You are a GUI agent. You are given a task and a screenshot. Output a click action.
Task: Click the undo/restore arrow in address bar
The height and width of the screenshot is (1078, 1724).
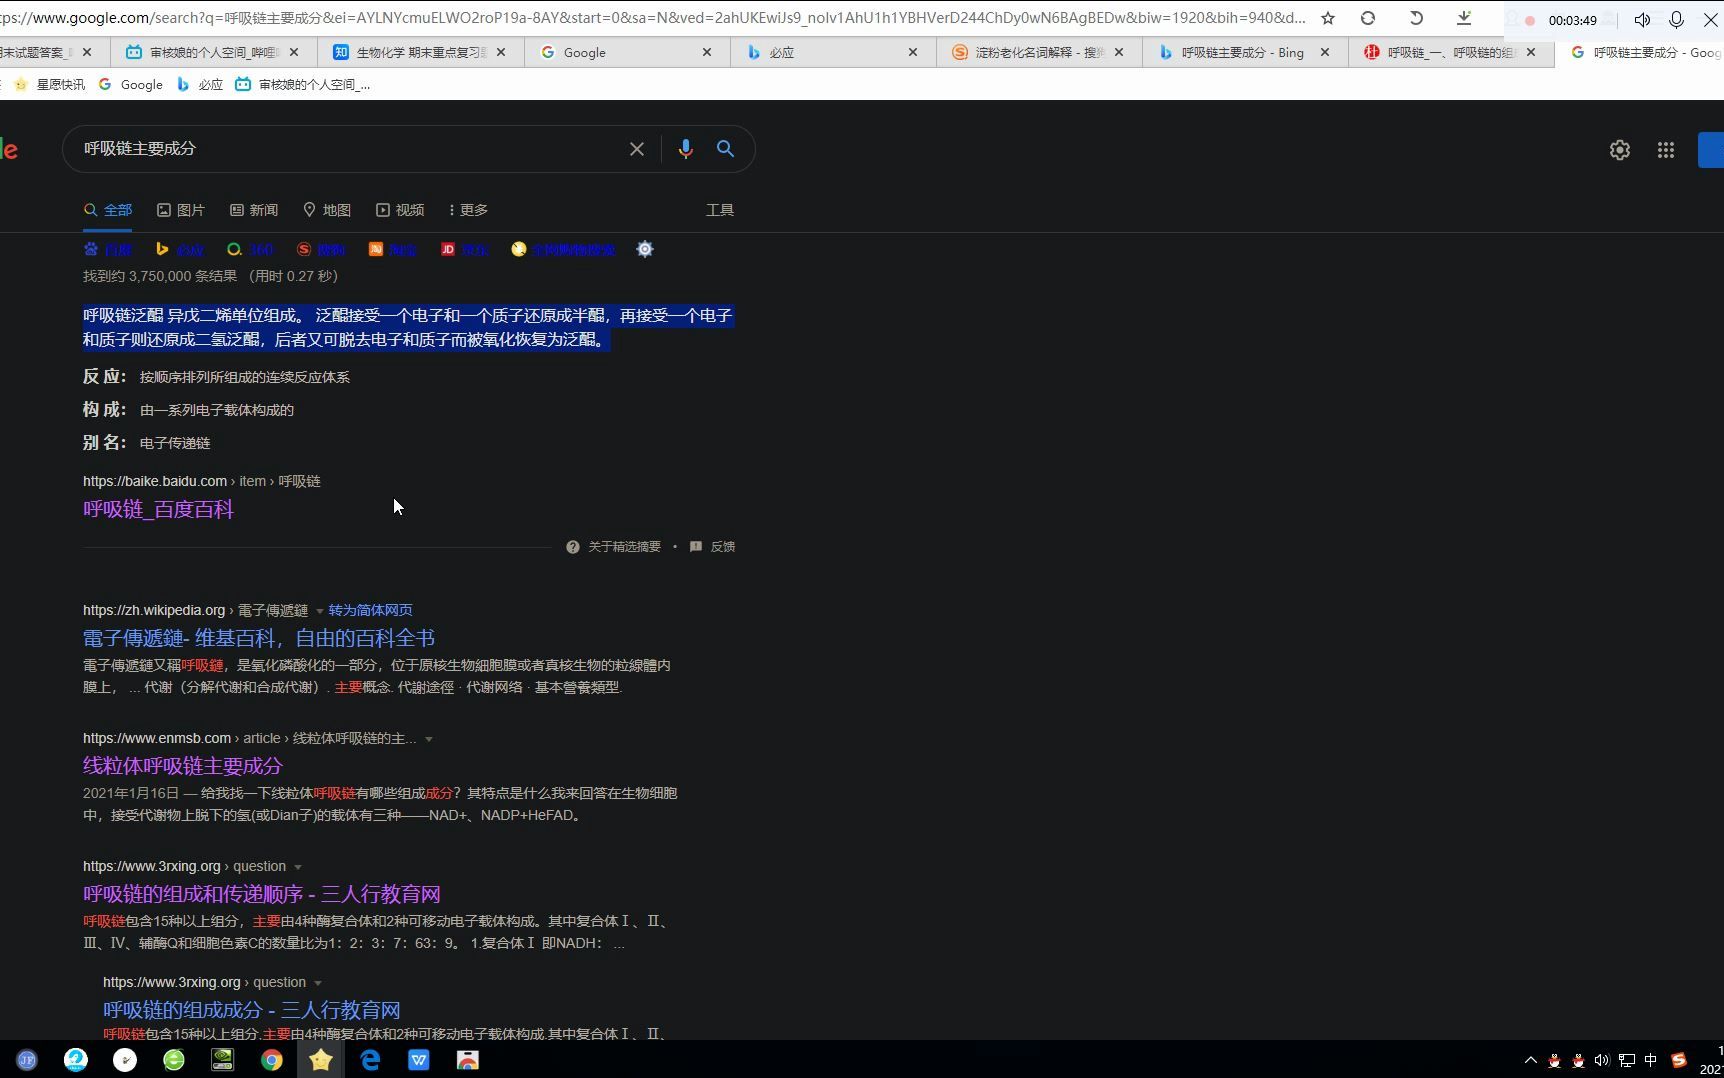coord(1416,18)
